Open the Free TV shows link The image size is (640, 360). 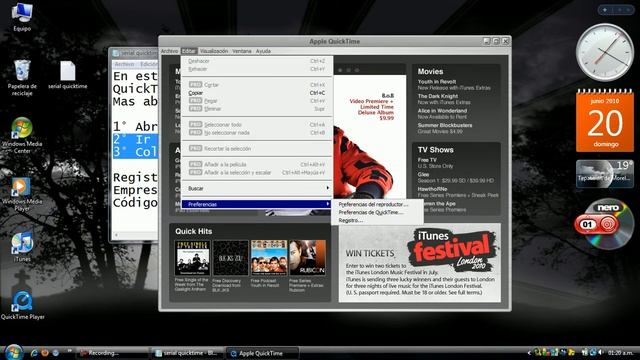pos(427,160)
